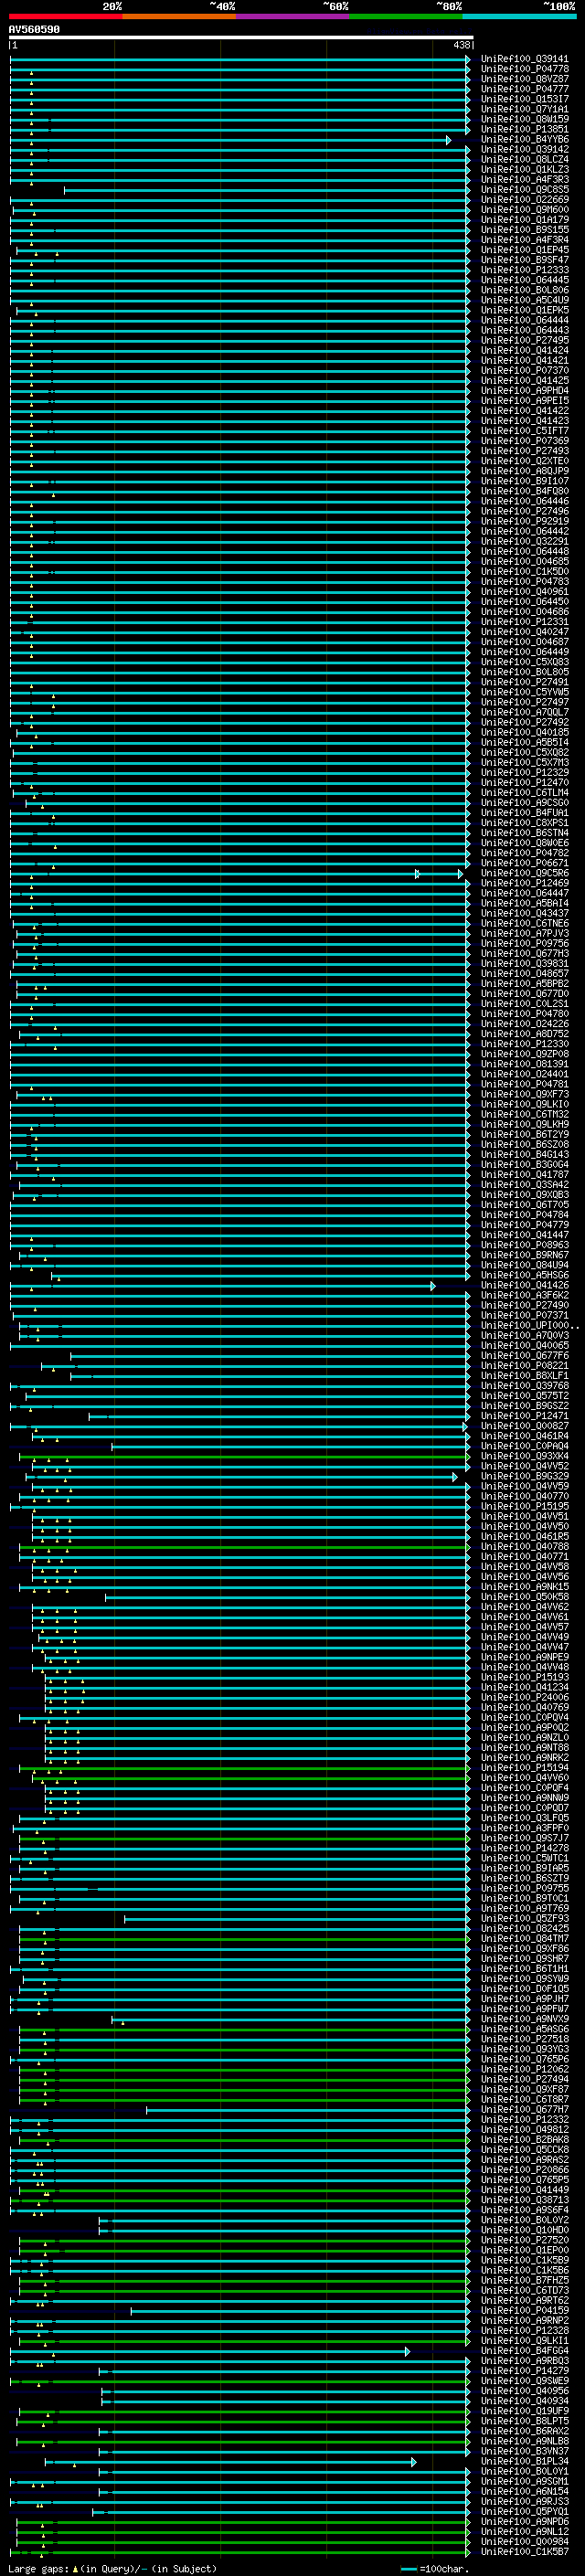Select hit UniRef100_Q8VZ87
Screen dimensions: 585x2576
pos(524,79)
